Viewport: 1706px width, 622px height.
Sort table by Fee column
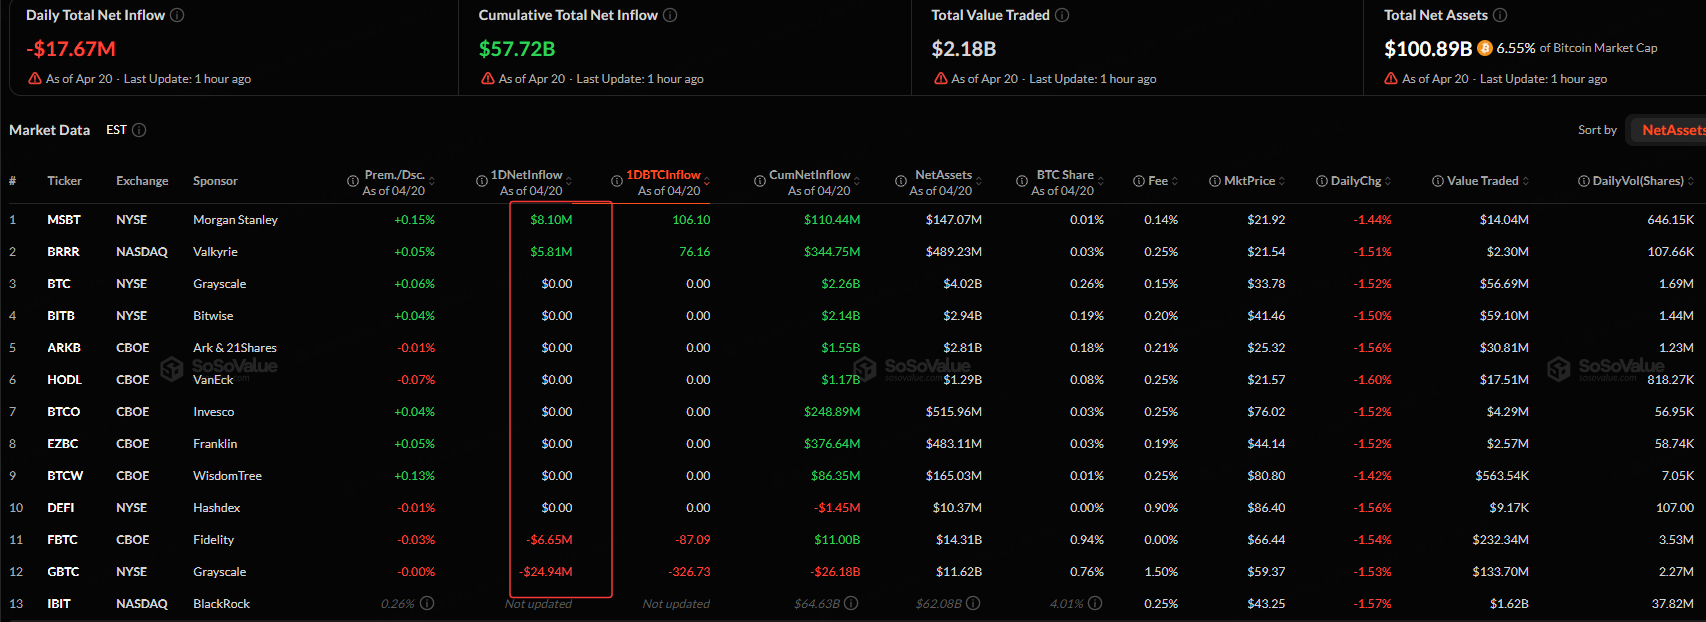(x=1175, y=181)
